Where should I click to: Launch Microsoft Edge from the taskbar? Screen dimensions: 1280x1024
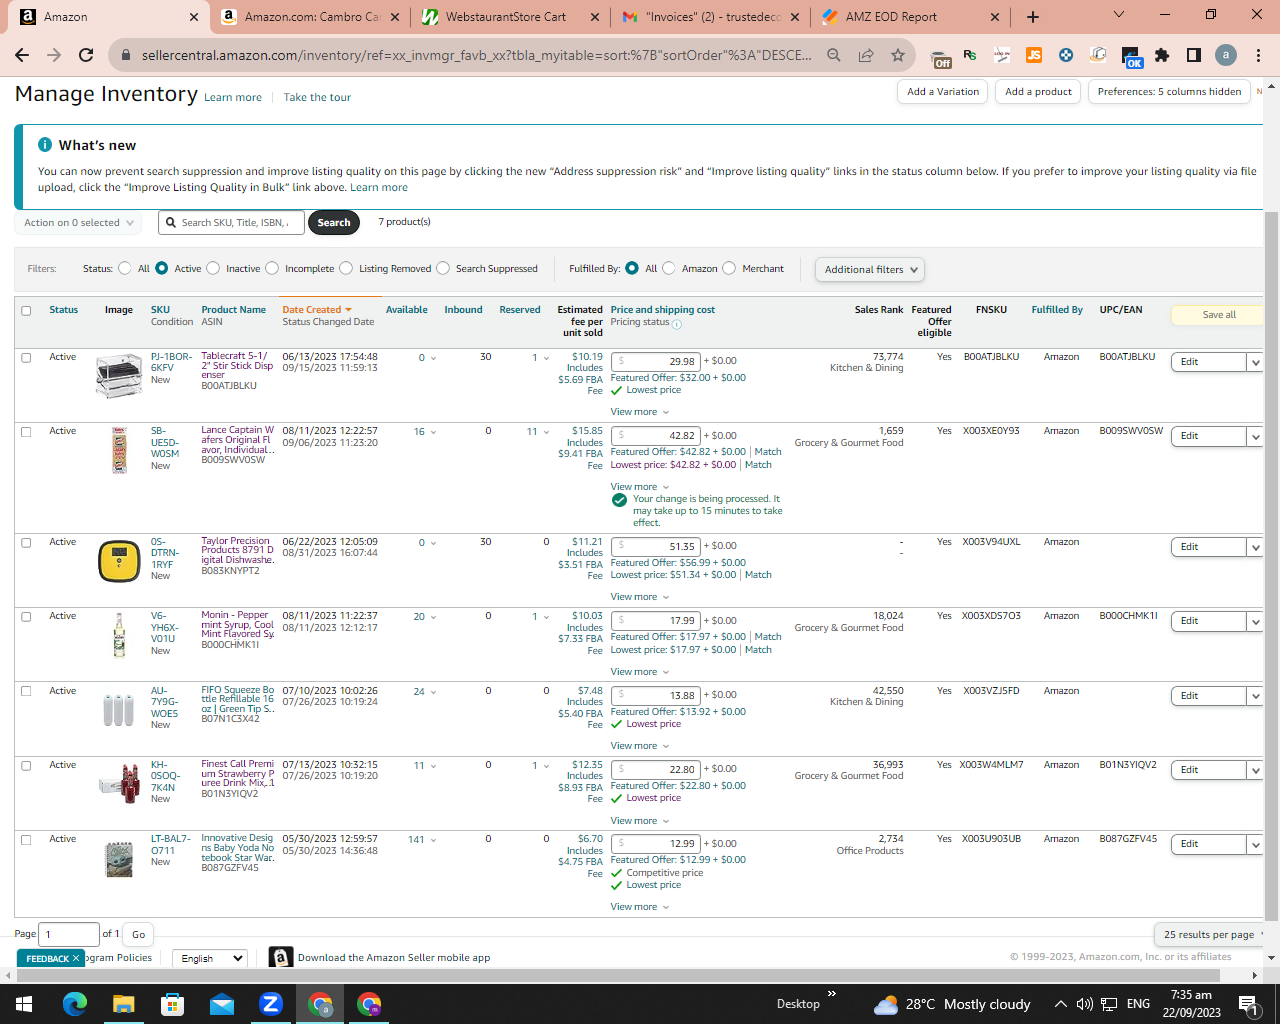75,1004
